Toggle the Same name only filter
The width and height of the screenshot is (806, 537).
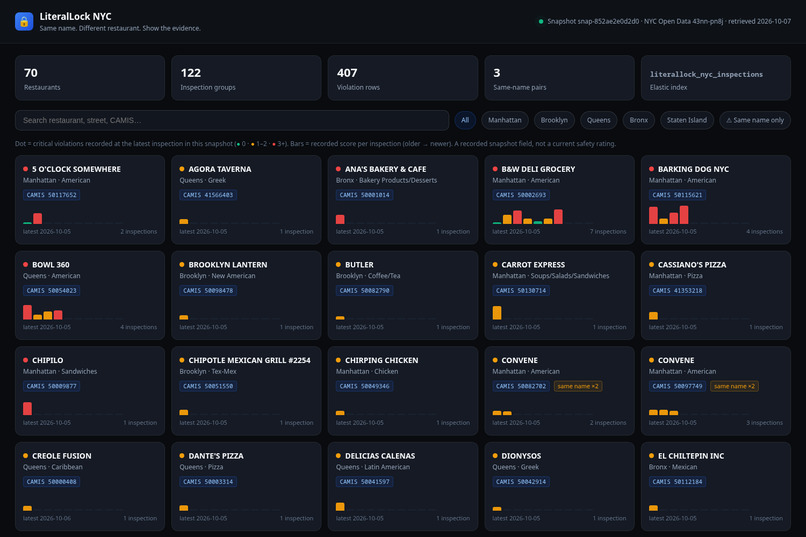pyautogui.click(x=755, y=120)
